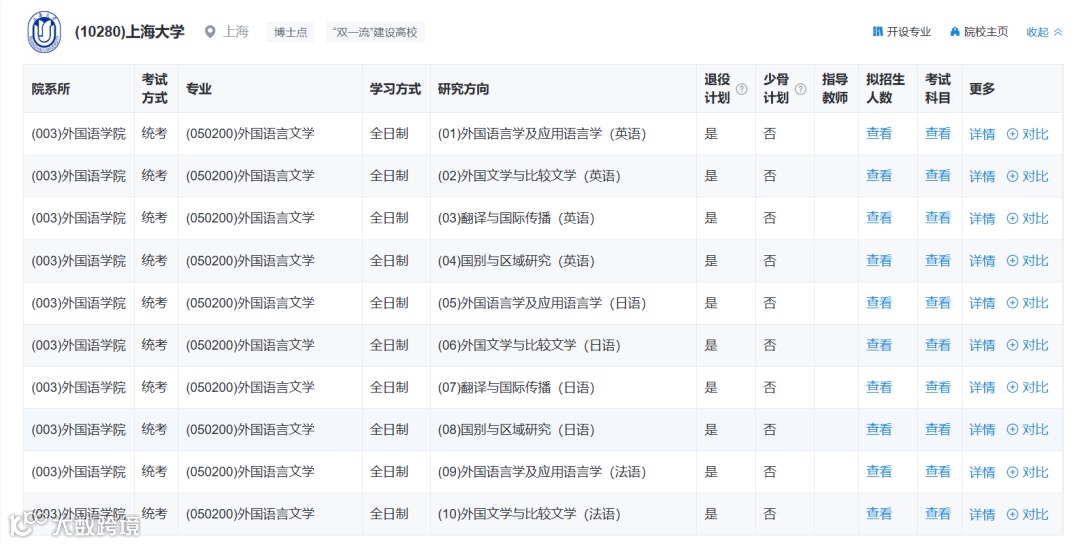The width and height of the screenshot is (1080, 545).
Task: Add row (09)外国语言学及应用语言学（法语） to 对比
Action: [x=1028, y=473]
